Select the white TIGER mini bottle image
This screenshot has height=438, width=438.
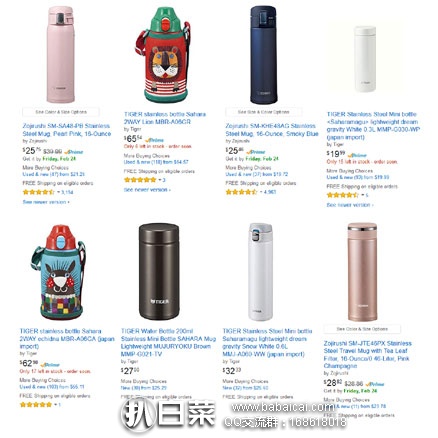click(365, 59)
